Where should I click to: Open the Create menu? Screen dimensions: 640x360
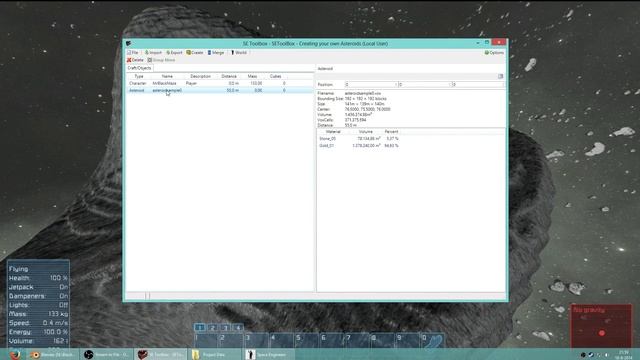tap(195, 53)
